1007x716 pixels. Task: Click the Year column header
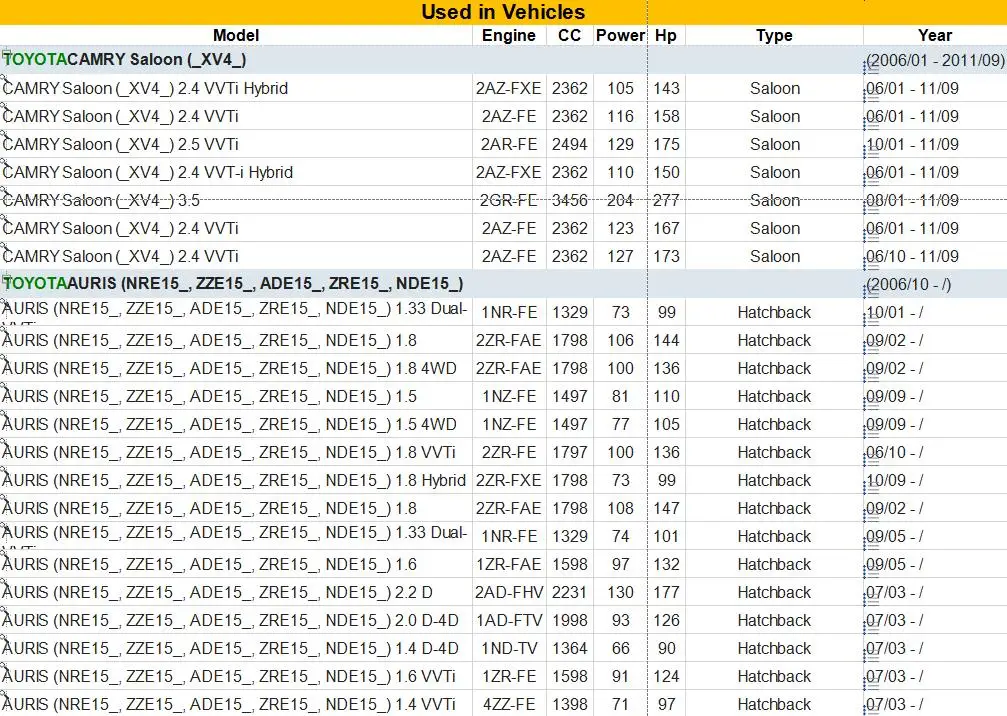[934, 35]
